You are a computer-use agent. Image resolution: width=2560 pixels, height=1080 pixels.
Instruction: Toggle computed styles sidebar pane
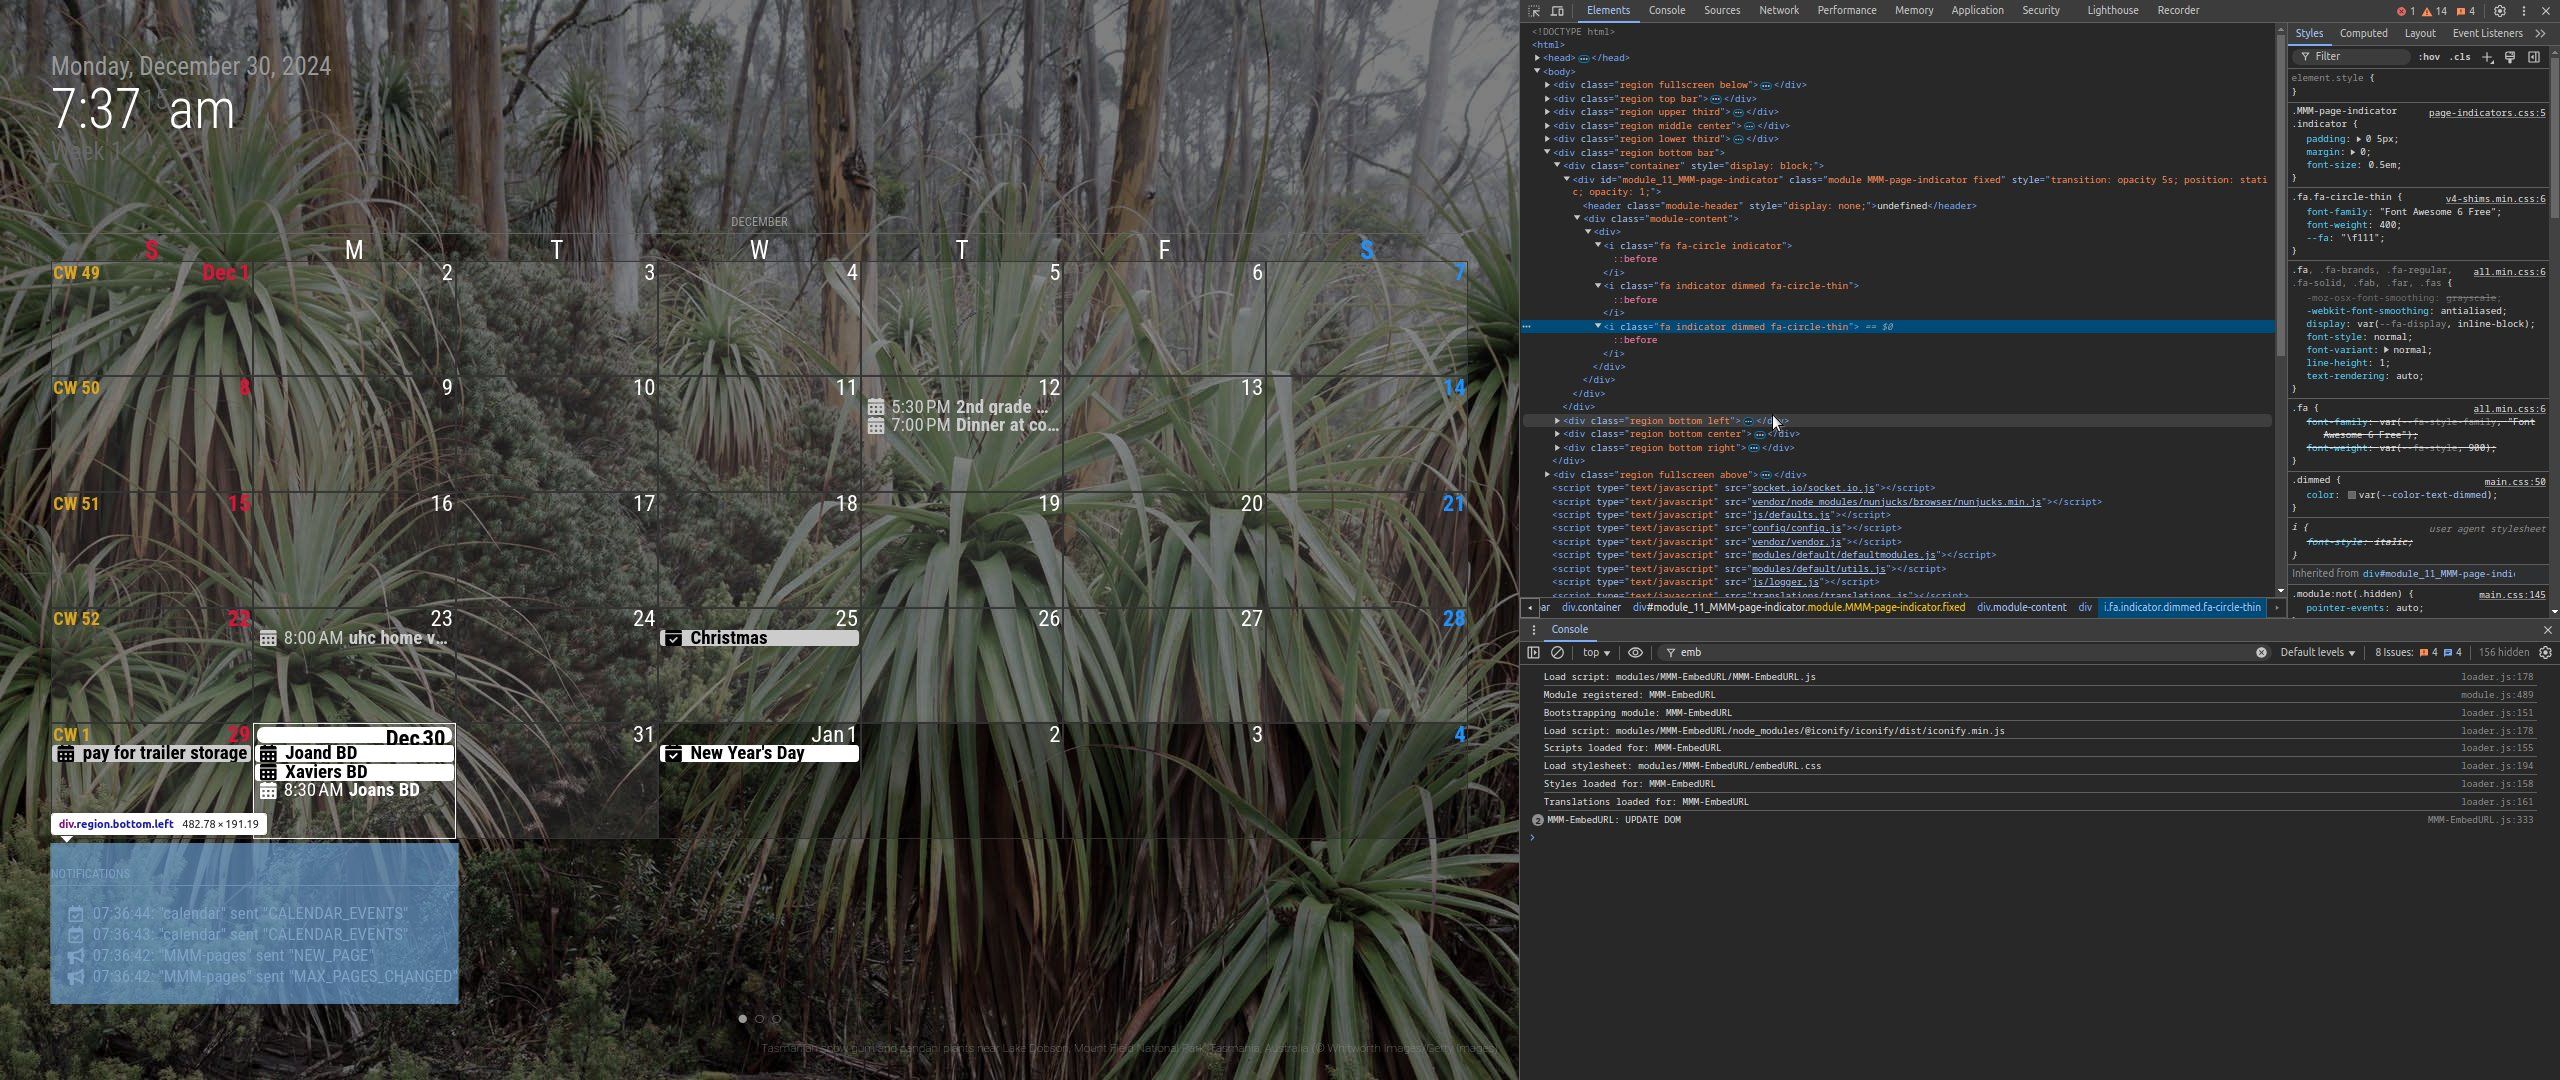(x=2534, y=57)
